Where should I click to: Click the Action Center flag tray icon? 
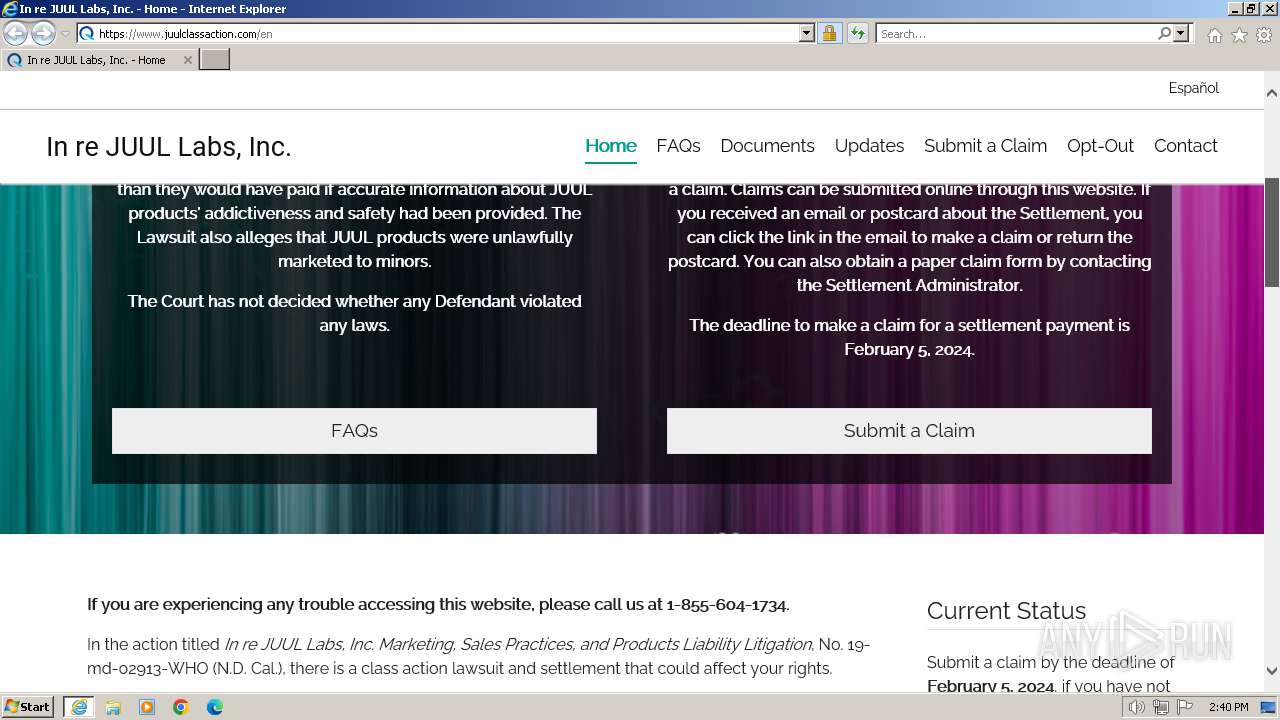coord(1185,707)
